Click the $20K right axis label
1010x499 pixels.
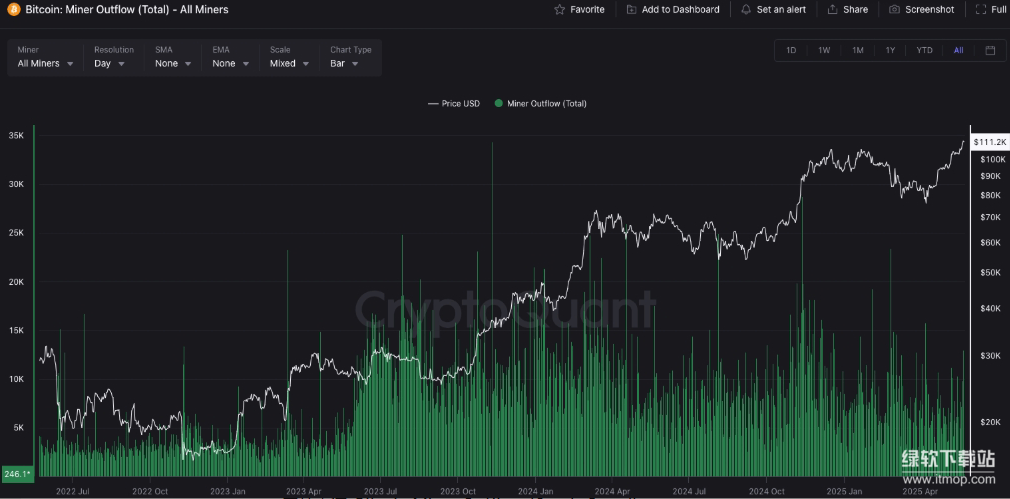(991, 422)
